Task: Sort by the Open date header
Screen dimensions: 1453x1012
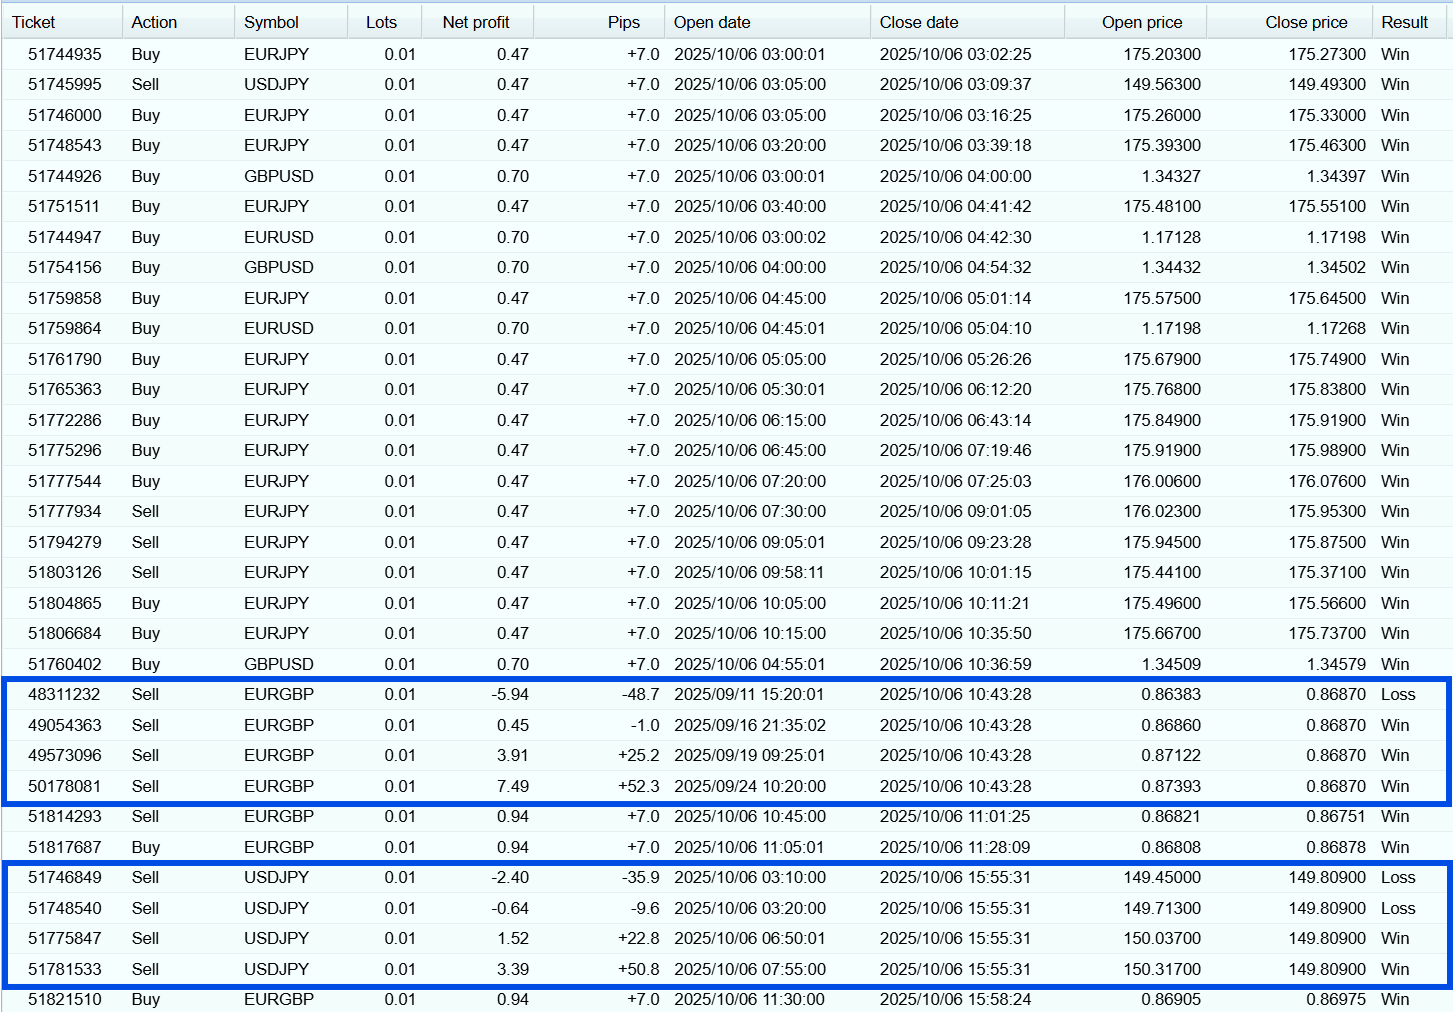Action: (x=712, y=22)
